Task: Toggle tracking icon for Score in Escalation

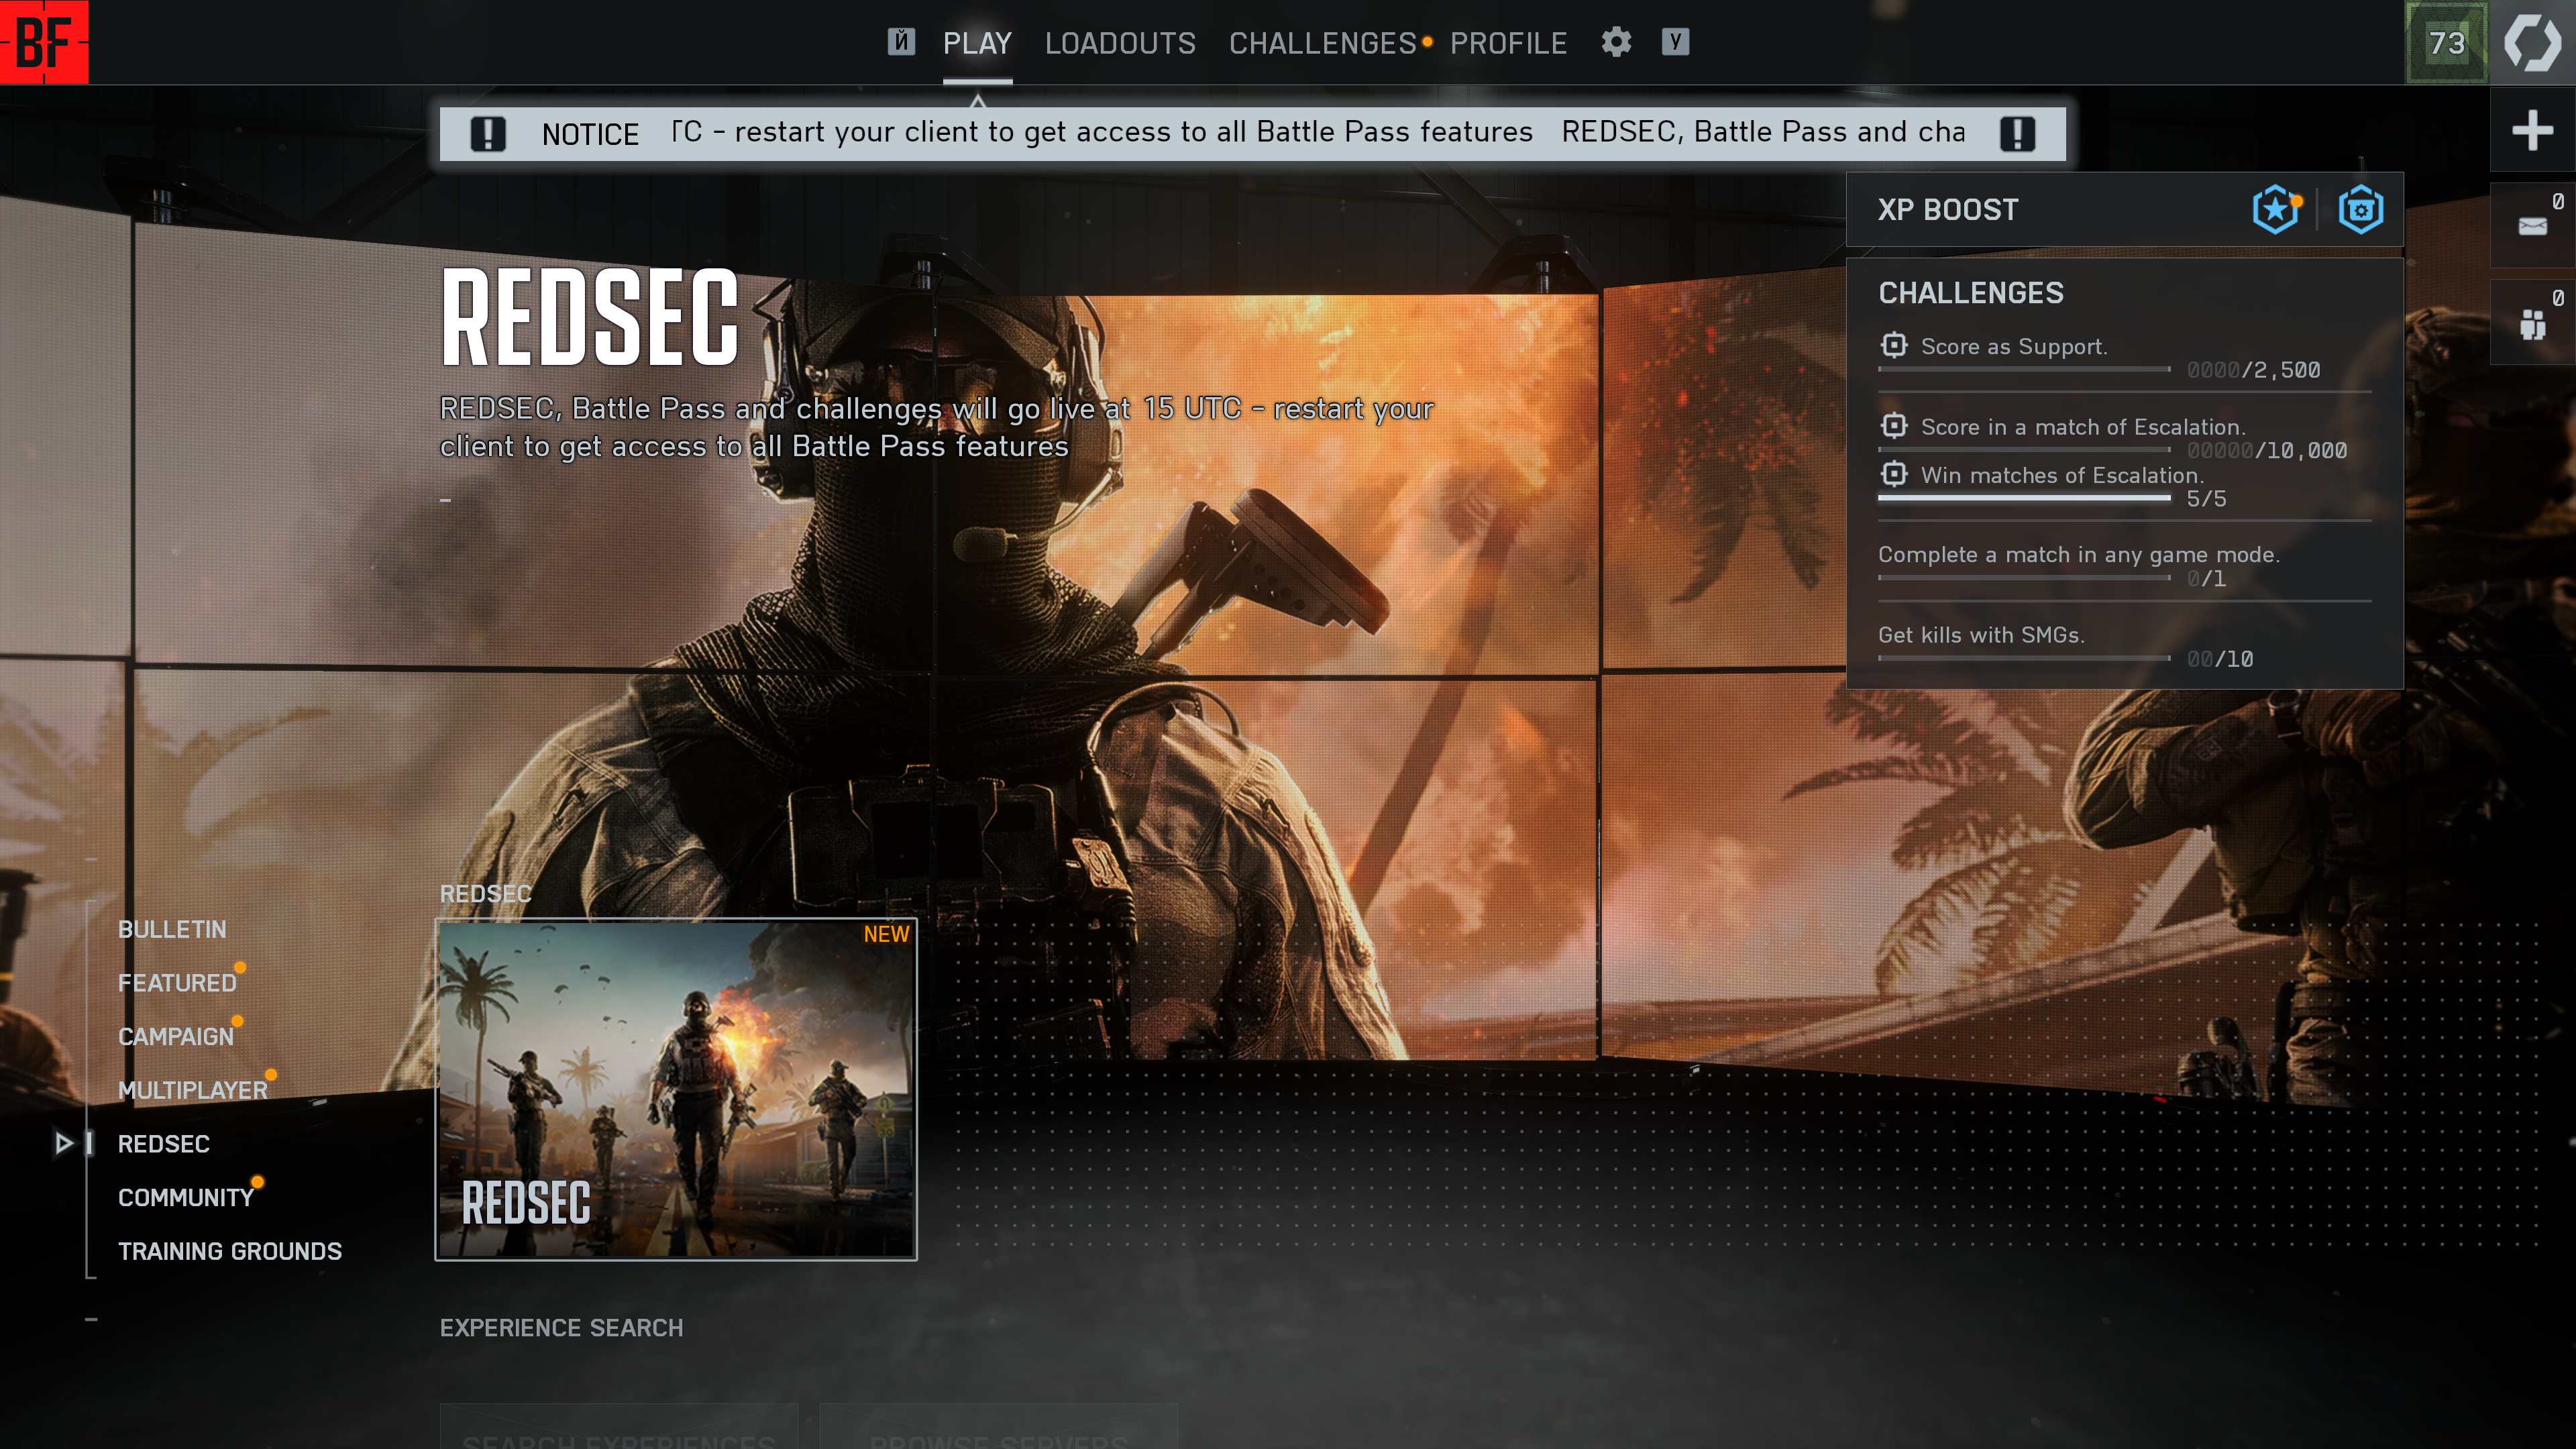Action: [1893, 426]
